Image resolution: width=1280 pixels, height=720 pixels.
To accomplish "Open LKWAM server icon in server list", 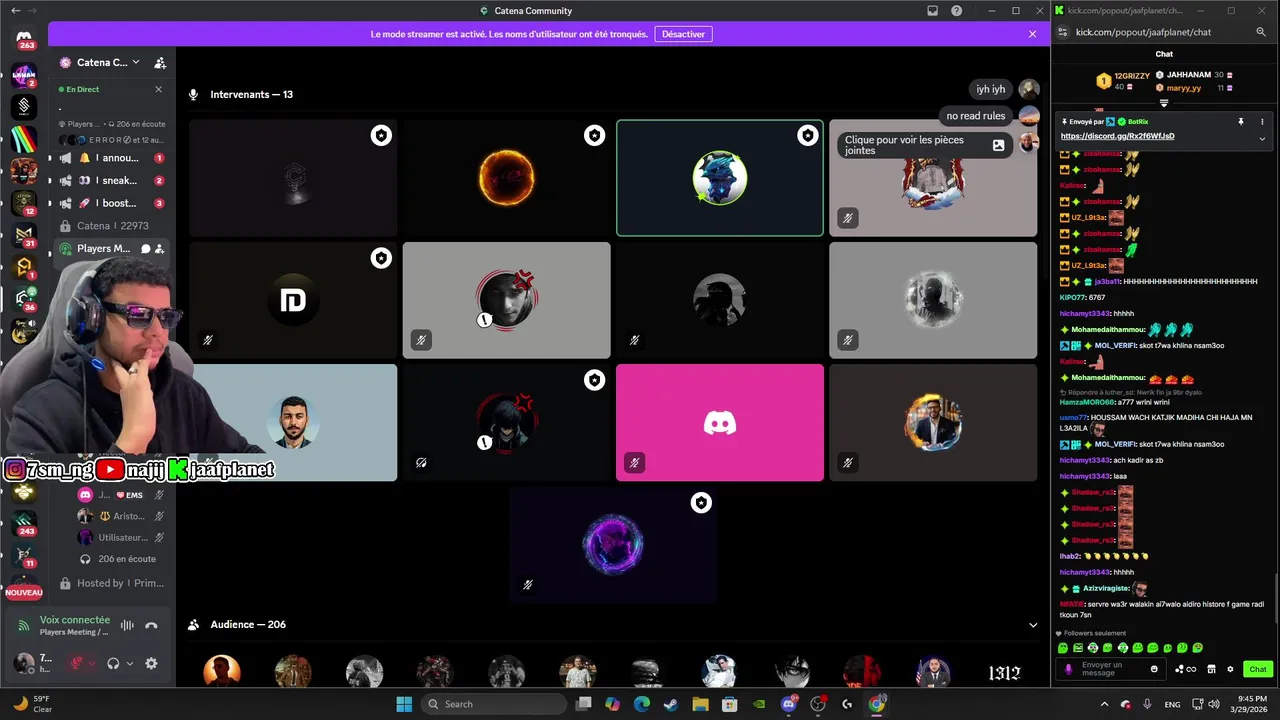I will (24, 74).
